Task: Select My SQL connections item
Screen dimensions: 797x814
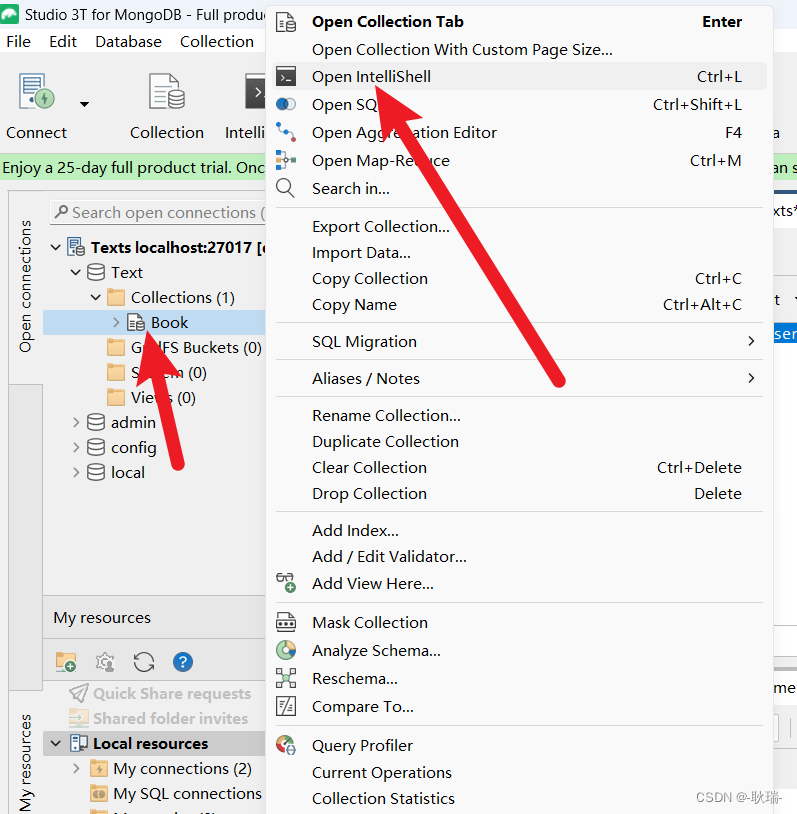Action: pos(177,793)
